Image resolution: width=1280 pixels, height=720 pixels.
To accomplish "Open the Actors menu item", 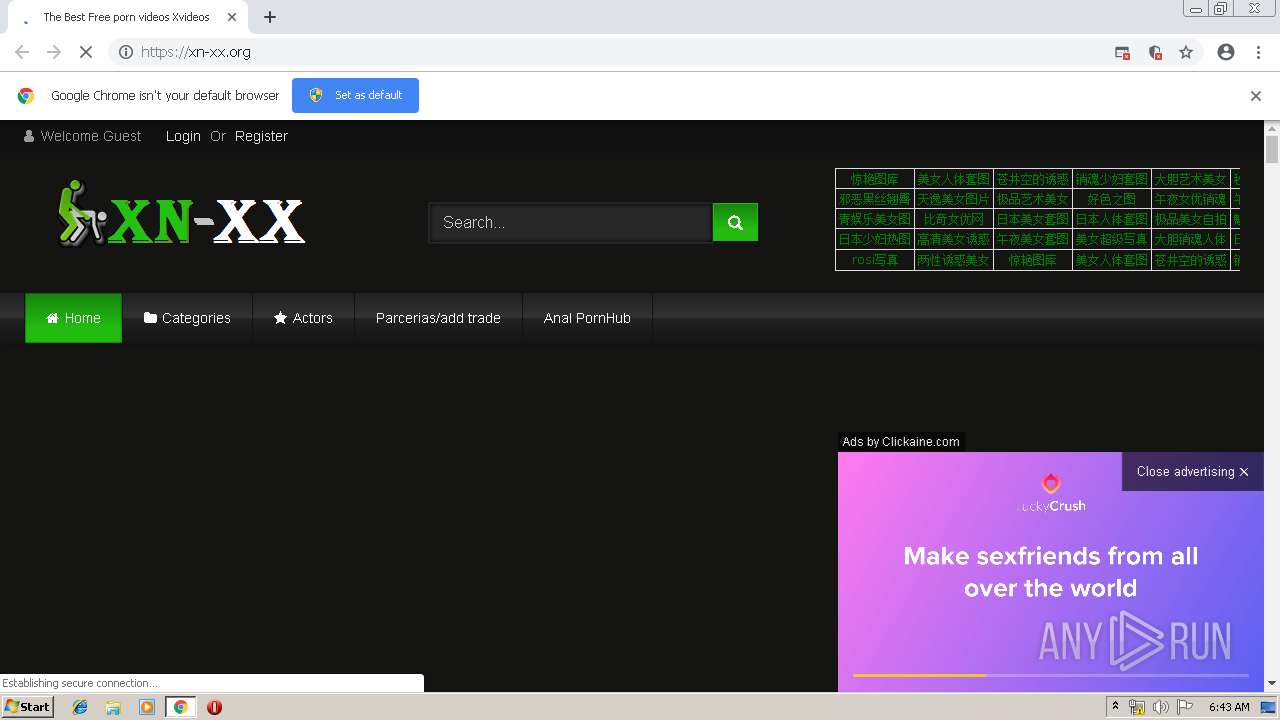I will click(x=303, y=318).
